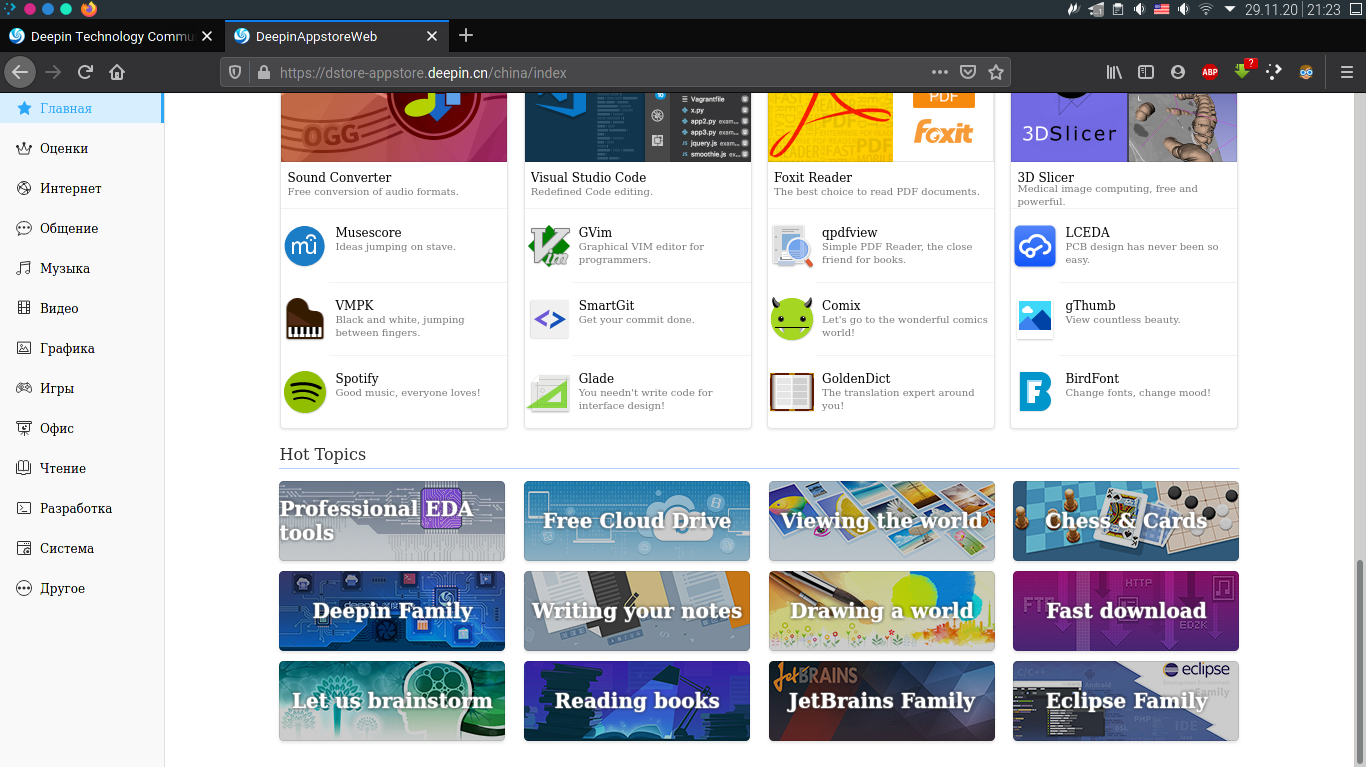Open the Чтение category
Screen dimensions: 1366x767
(x=81, y=468)
